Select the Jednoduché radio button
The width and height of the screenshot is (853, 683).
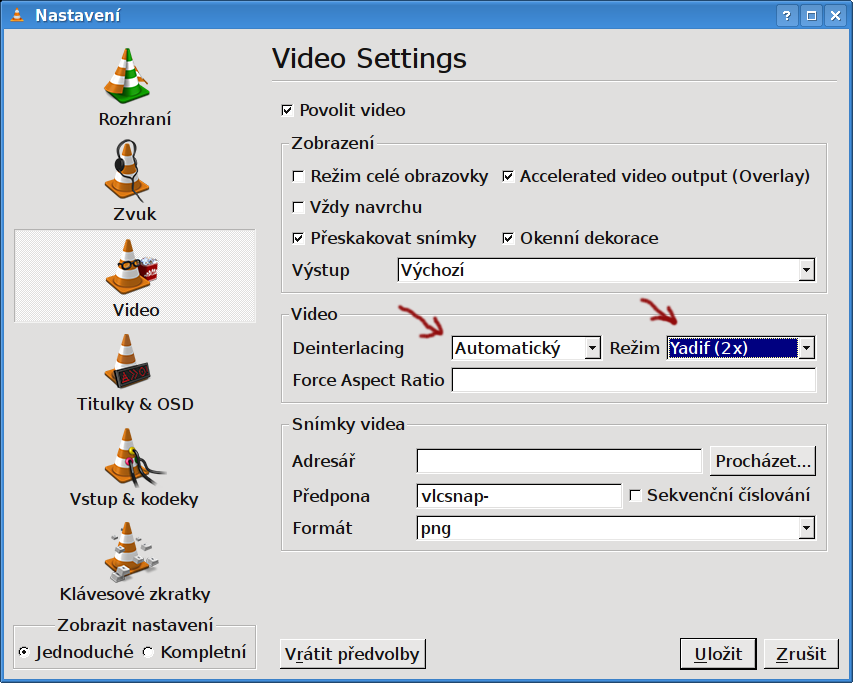24,652
